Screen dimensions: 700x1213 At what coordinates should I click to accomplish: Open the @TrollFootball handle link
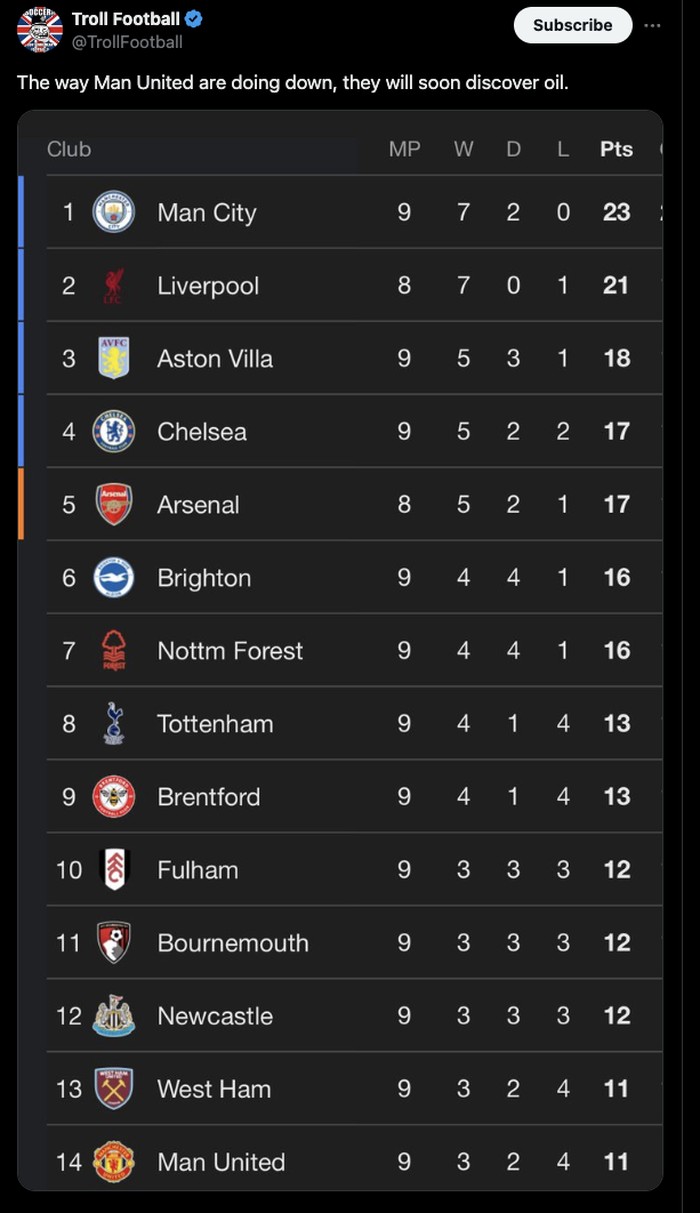[x=127, y=42]
